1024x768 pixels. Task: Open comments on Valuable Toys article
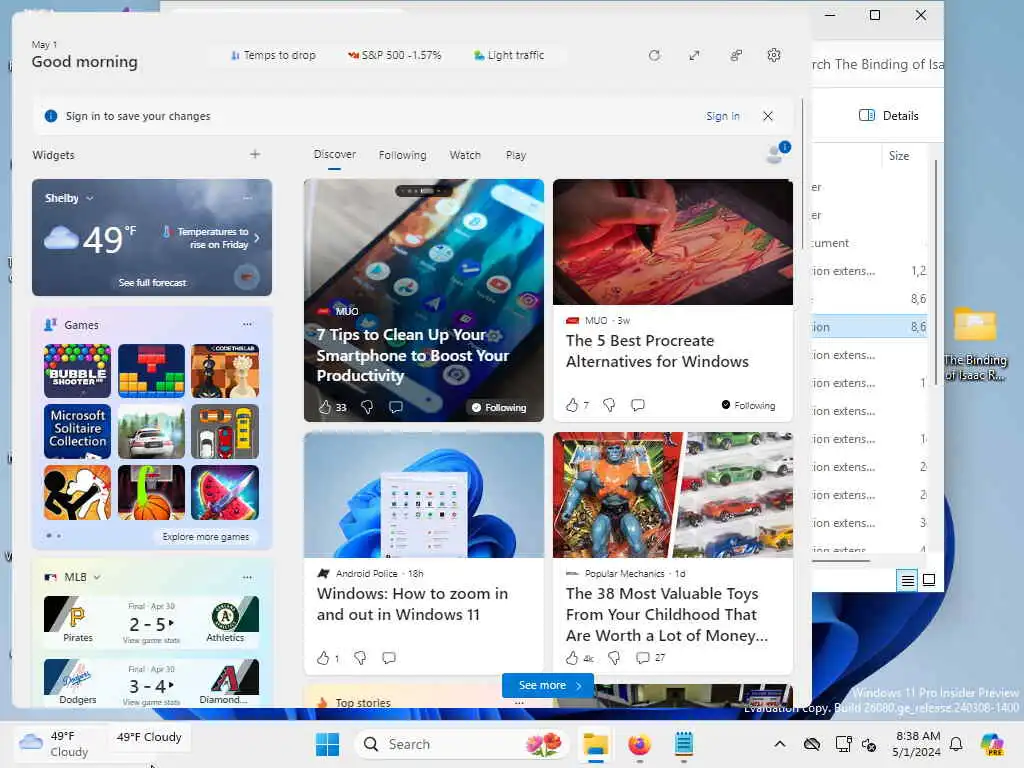(650, 658)
